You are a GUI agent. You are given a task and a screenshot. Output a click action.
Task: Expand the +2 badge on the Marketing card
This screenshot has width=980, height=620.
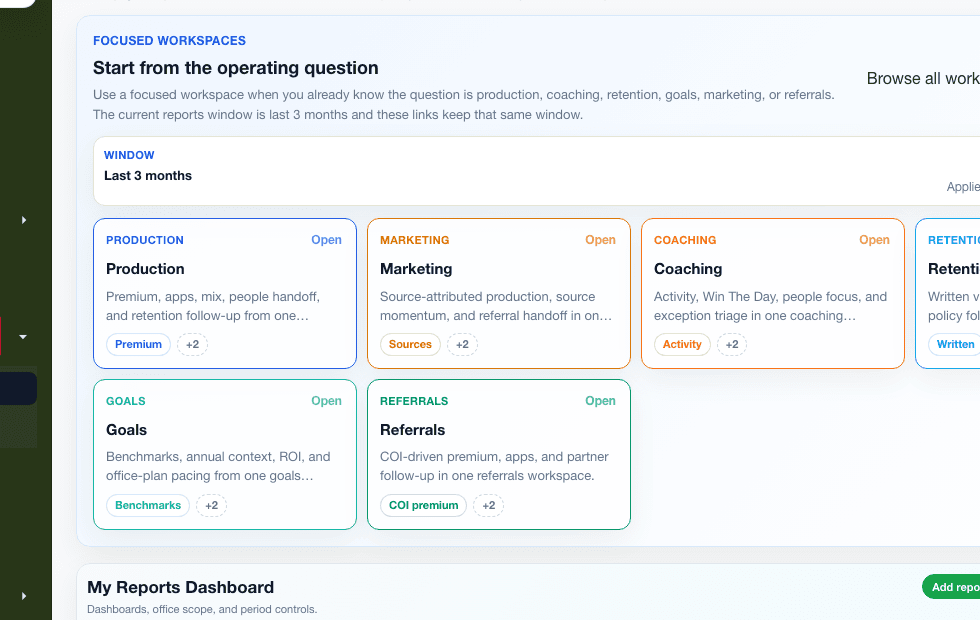pos(462,344)
